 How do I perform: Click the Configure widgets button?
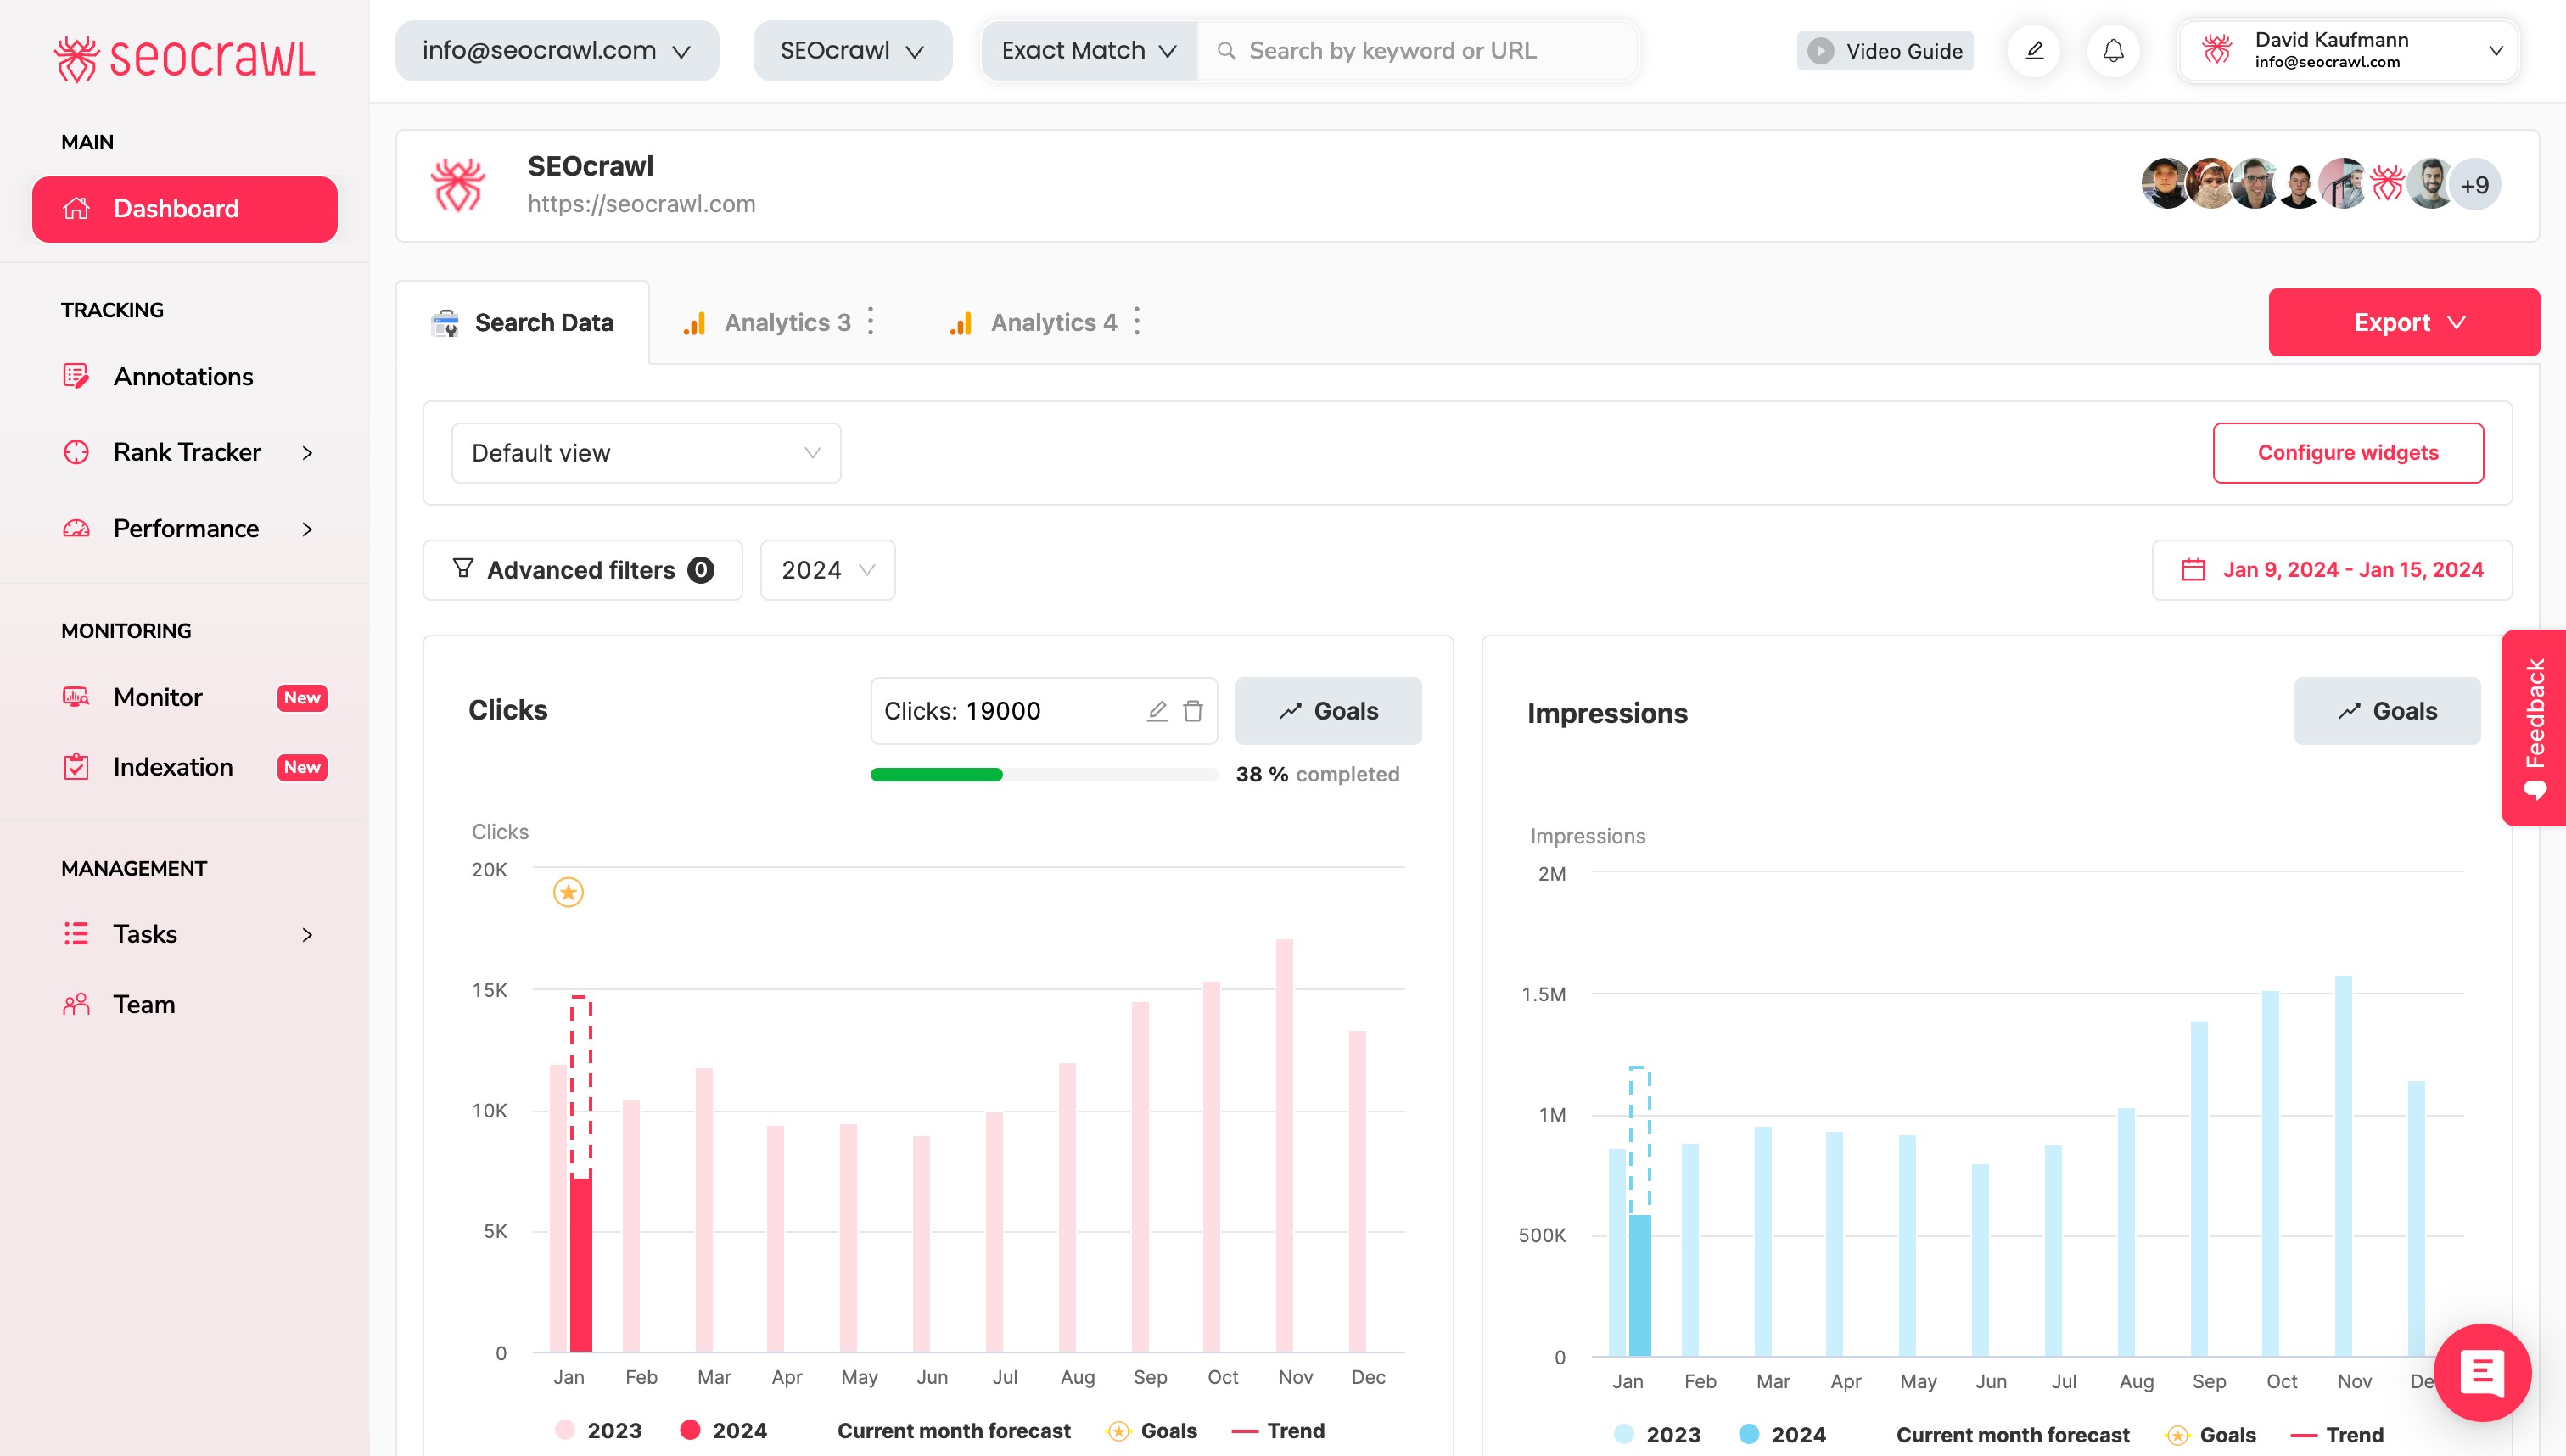[2347, 453]
